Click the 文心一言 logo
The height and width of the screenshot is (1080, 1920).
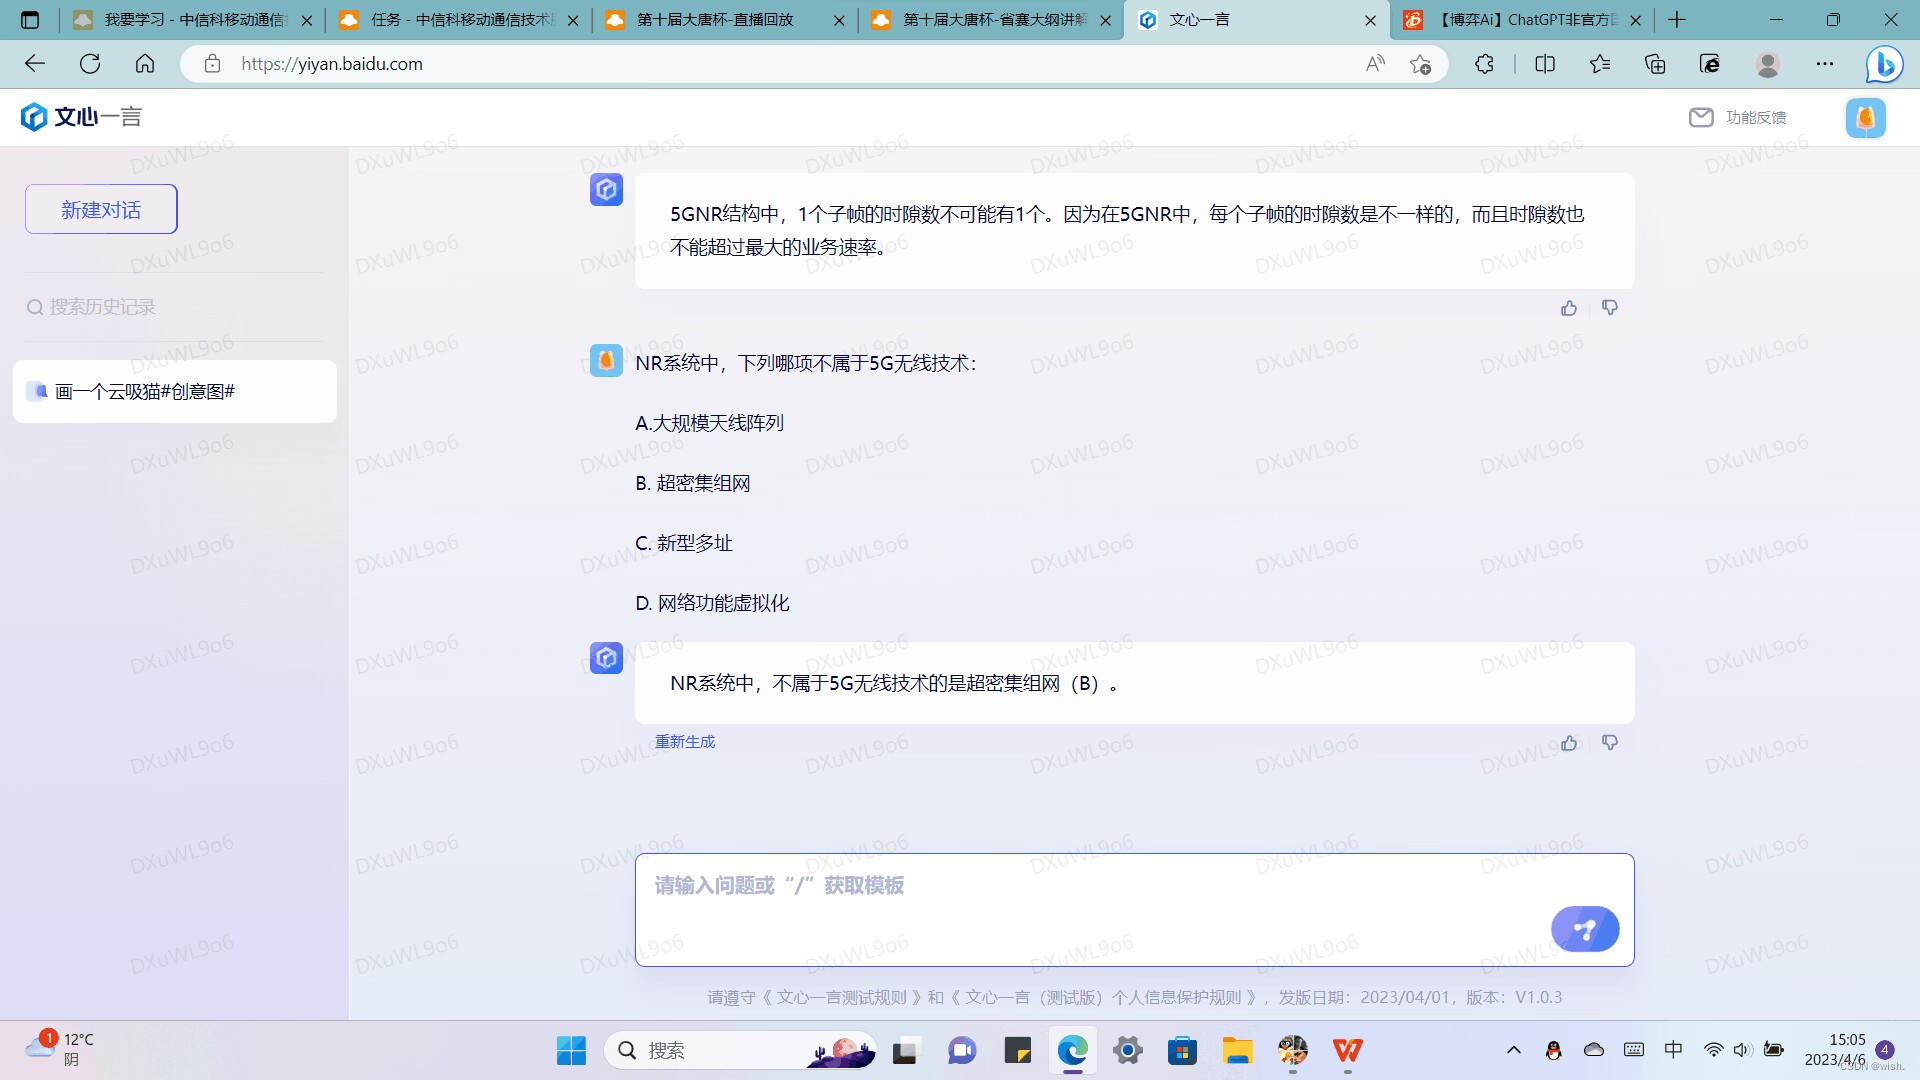[x=81, y=117]
